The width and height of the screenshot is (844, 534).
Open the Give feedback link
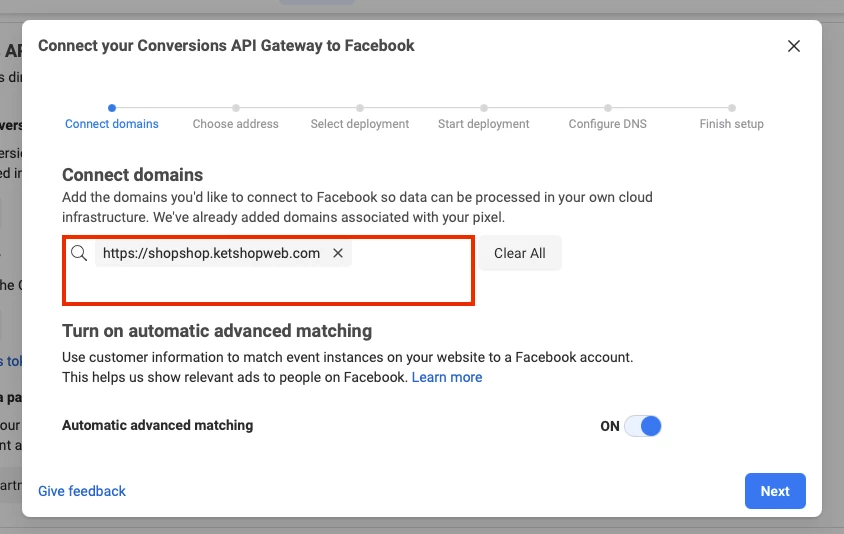pos(82,491)
